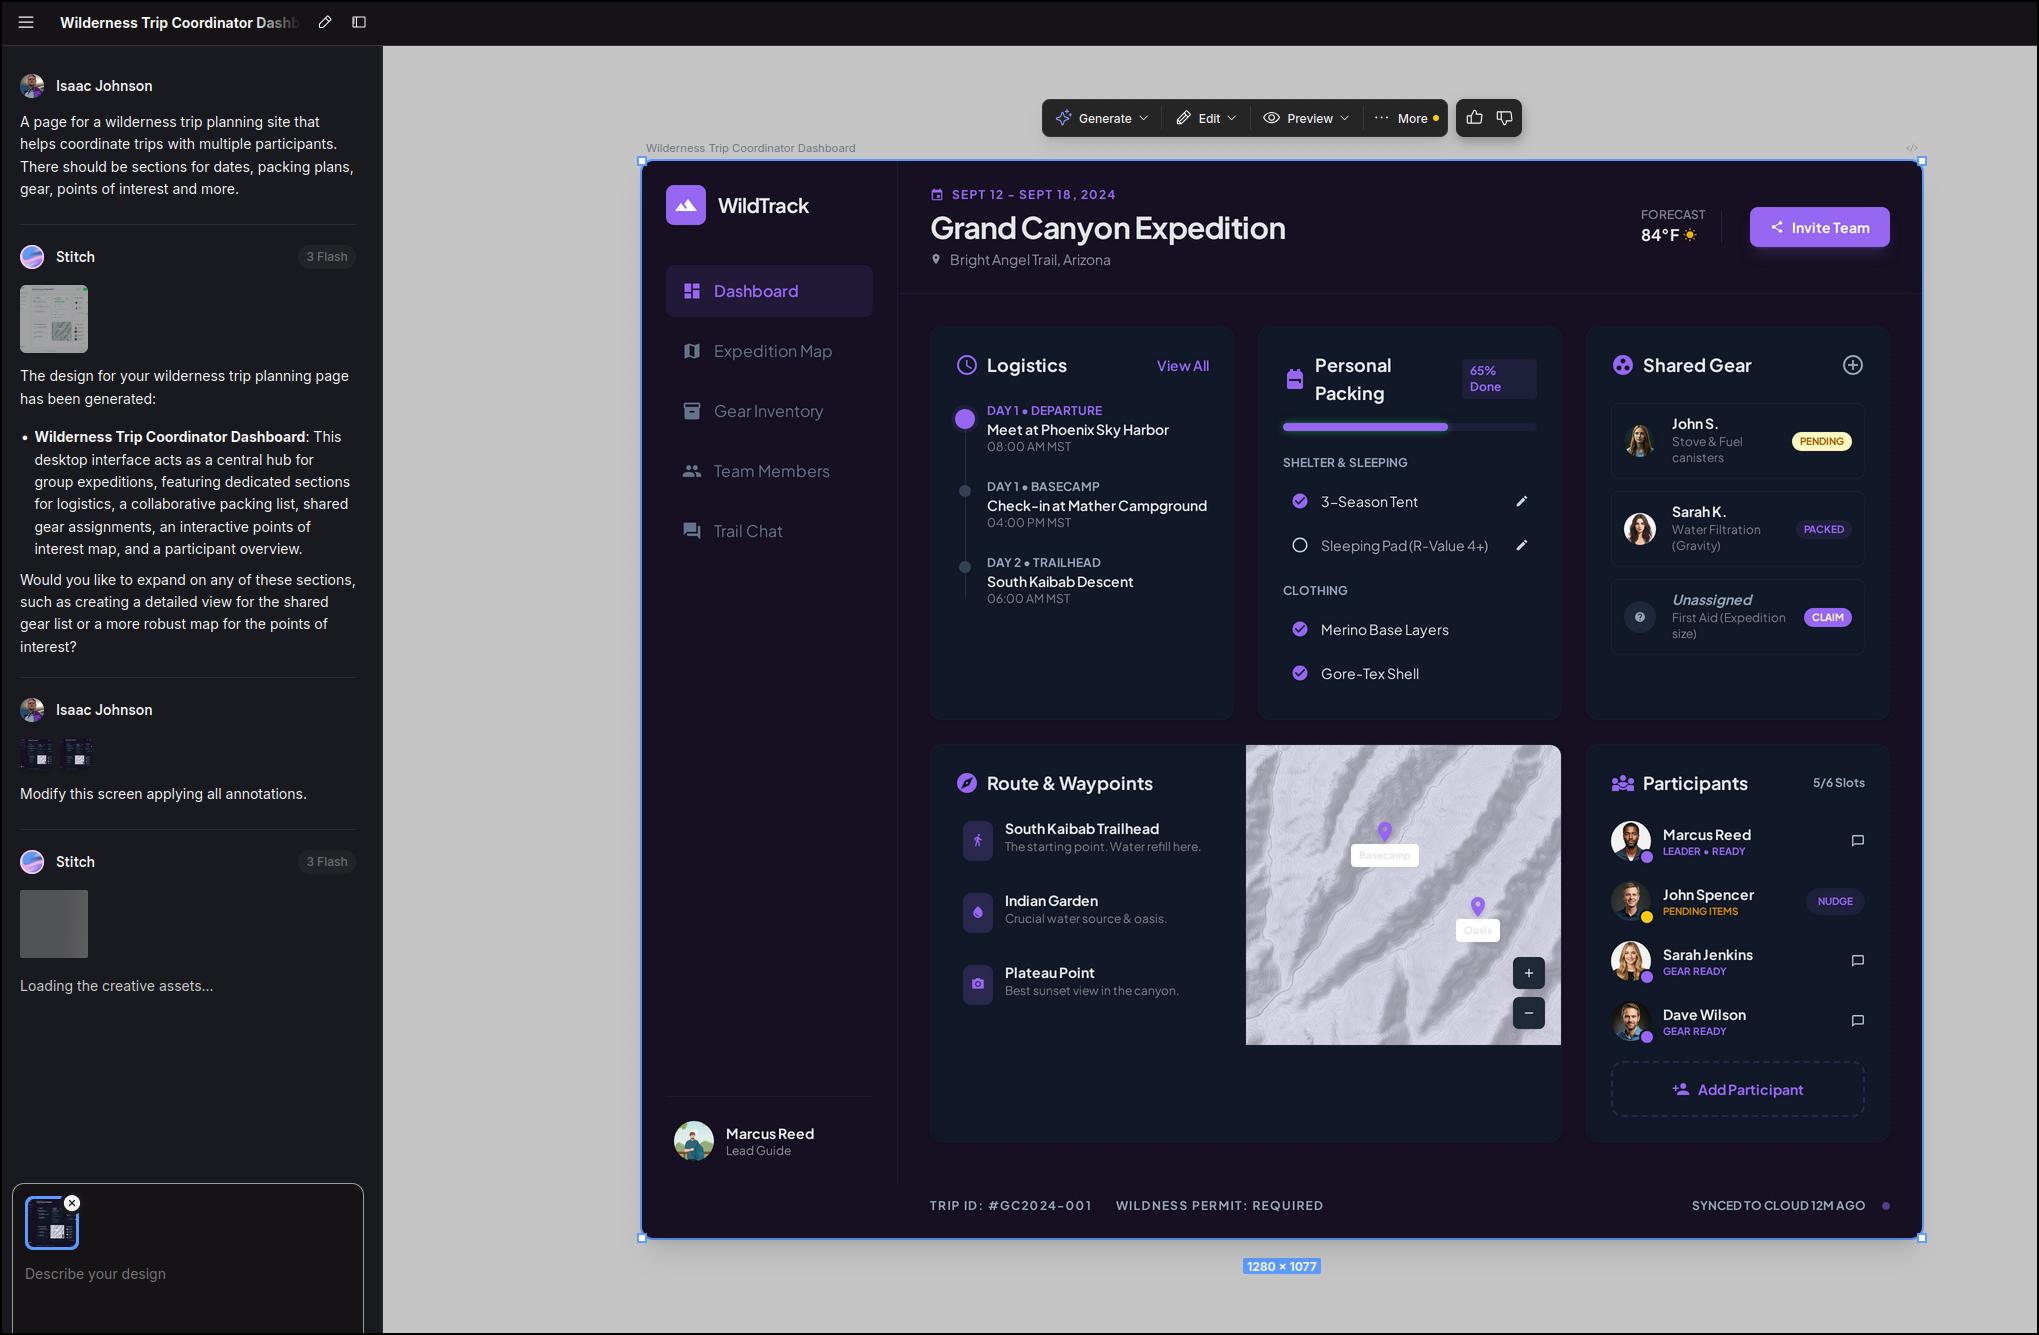Viewport: 2039px width, 1335px height.
Task: Check the Sleeping Pad item circle
Action: point(1300,545)
